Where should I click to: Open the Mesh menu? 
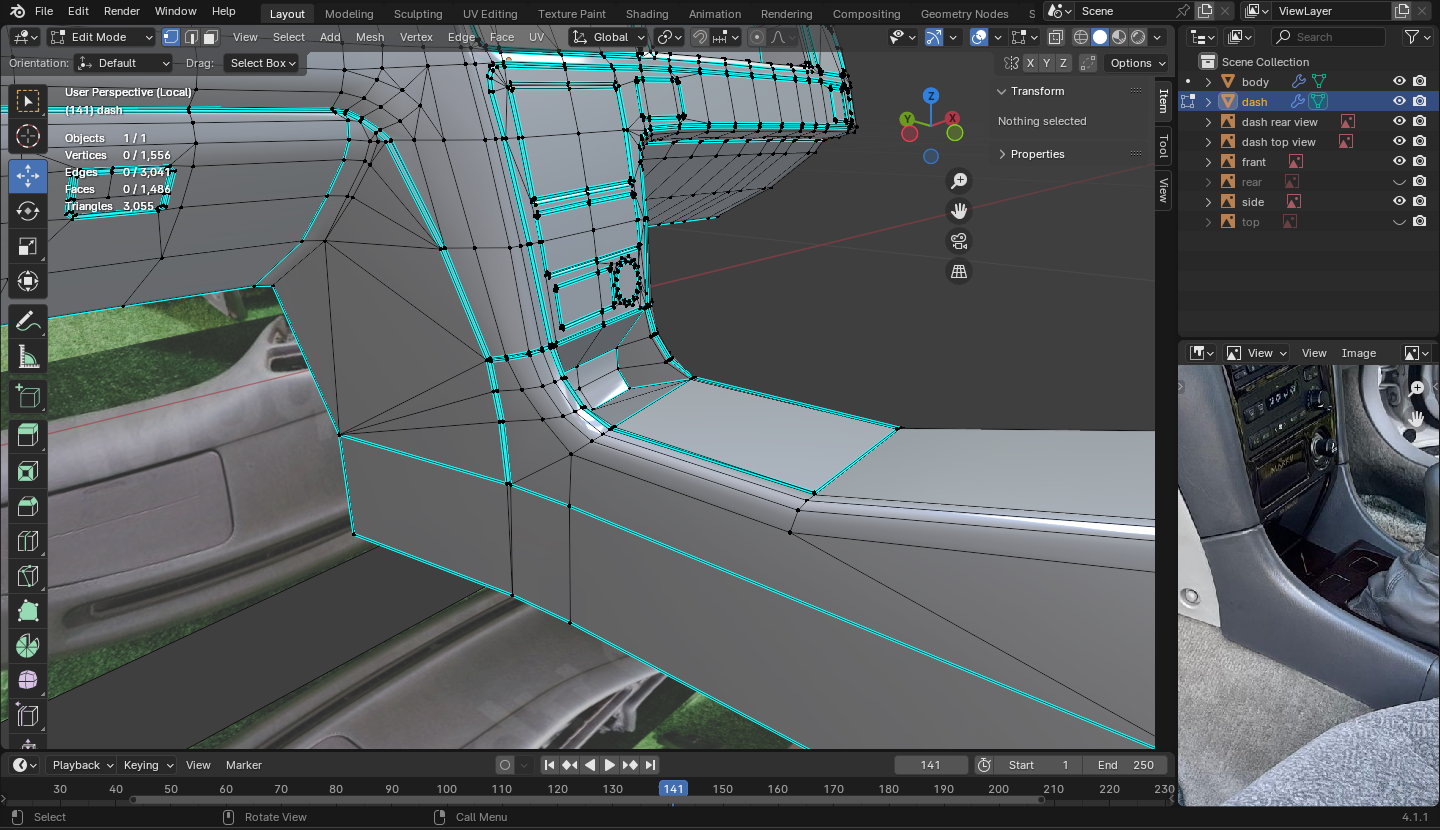point(369,37)
